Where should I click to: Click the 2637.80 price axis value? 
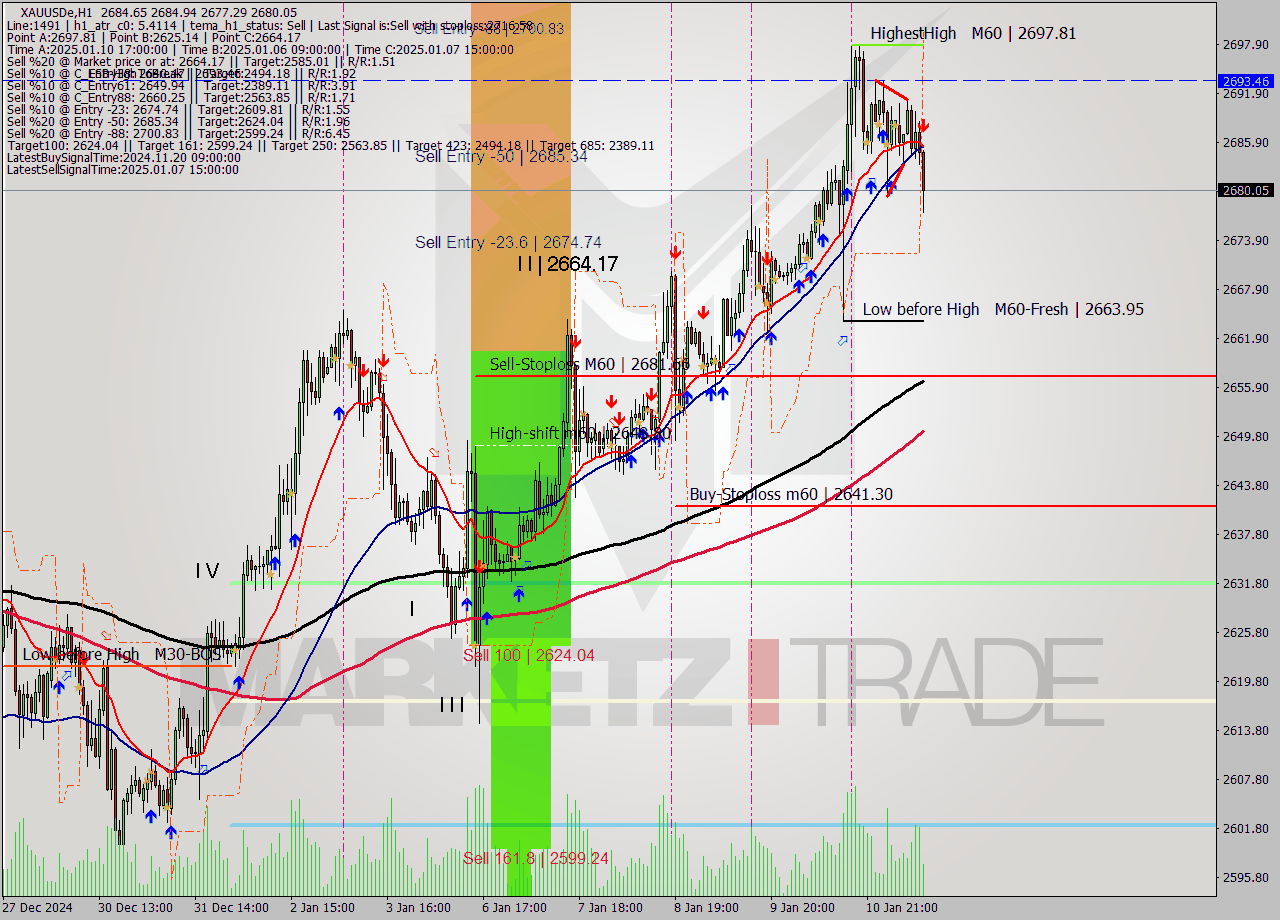[x=1245, y=534]
